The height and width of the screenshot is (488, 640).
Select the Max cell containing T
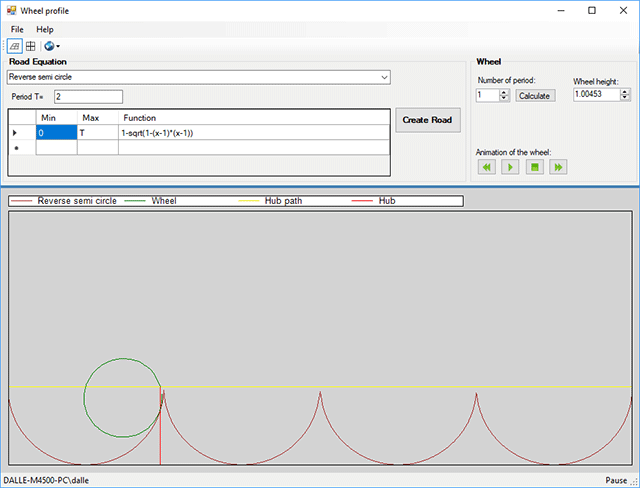point(98,133)
